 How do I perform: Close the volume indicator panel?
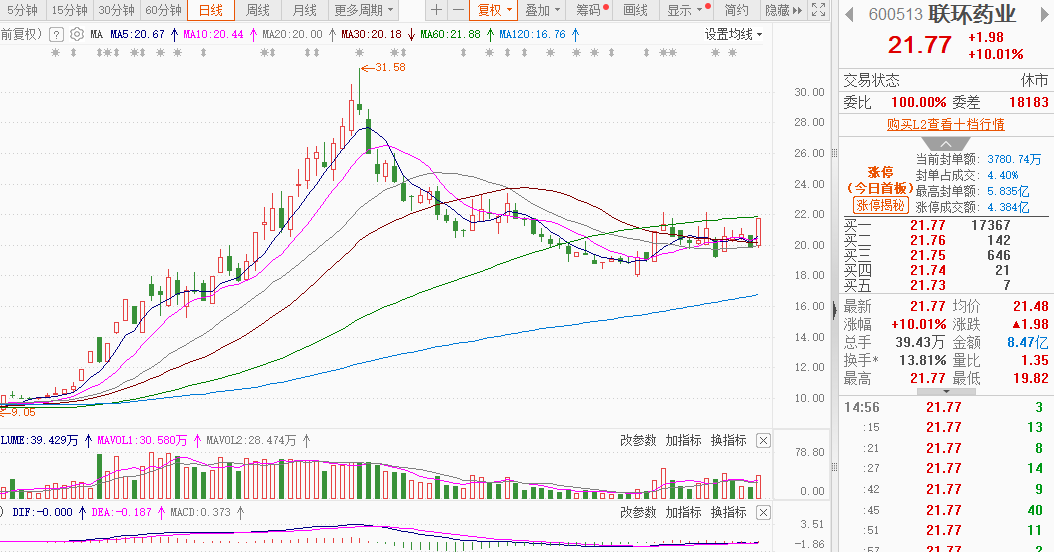(x=763, y=440)
